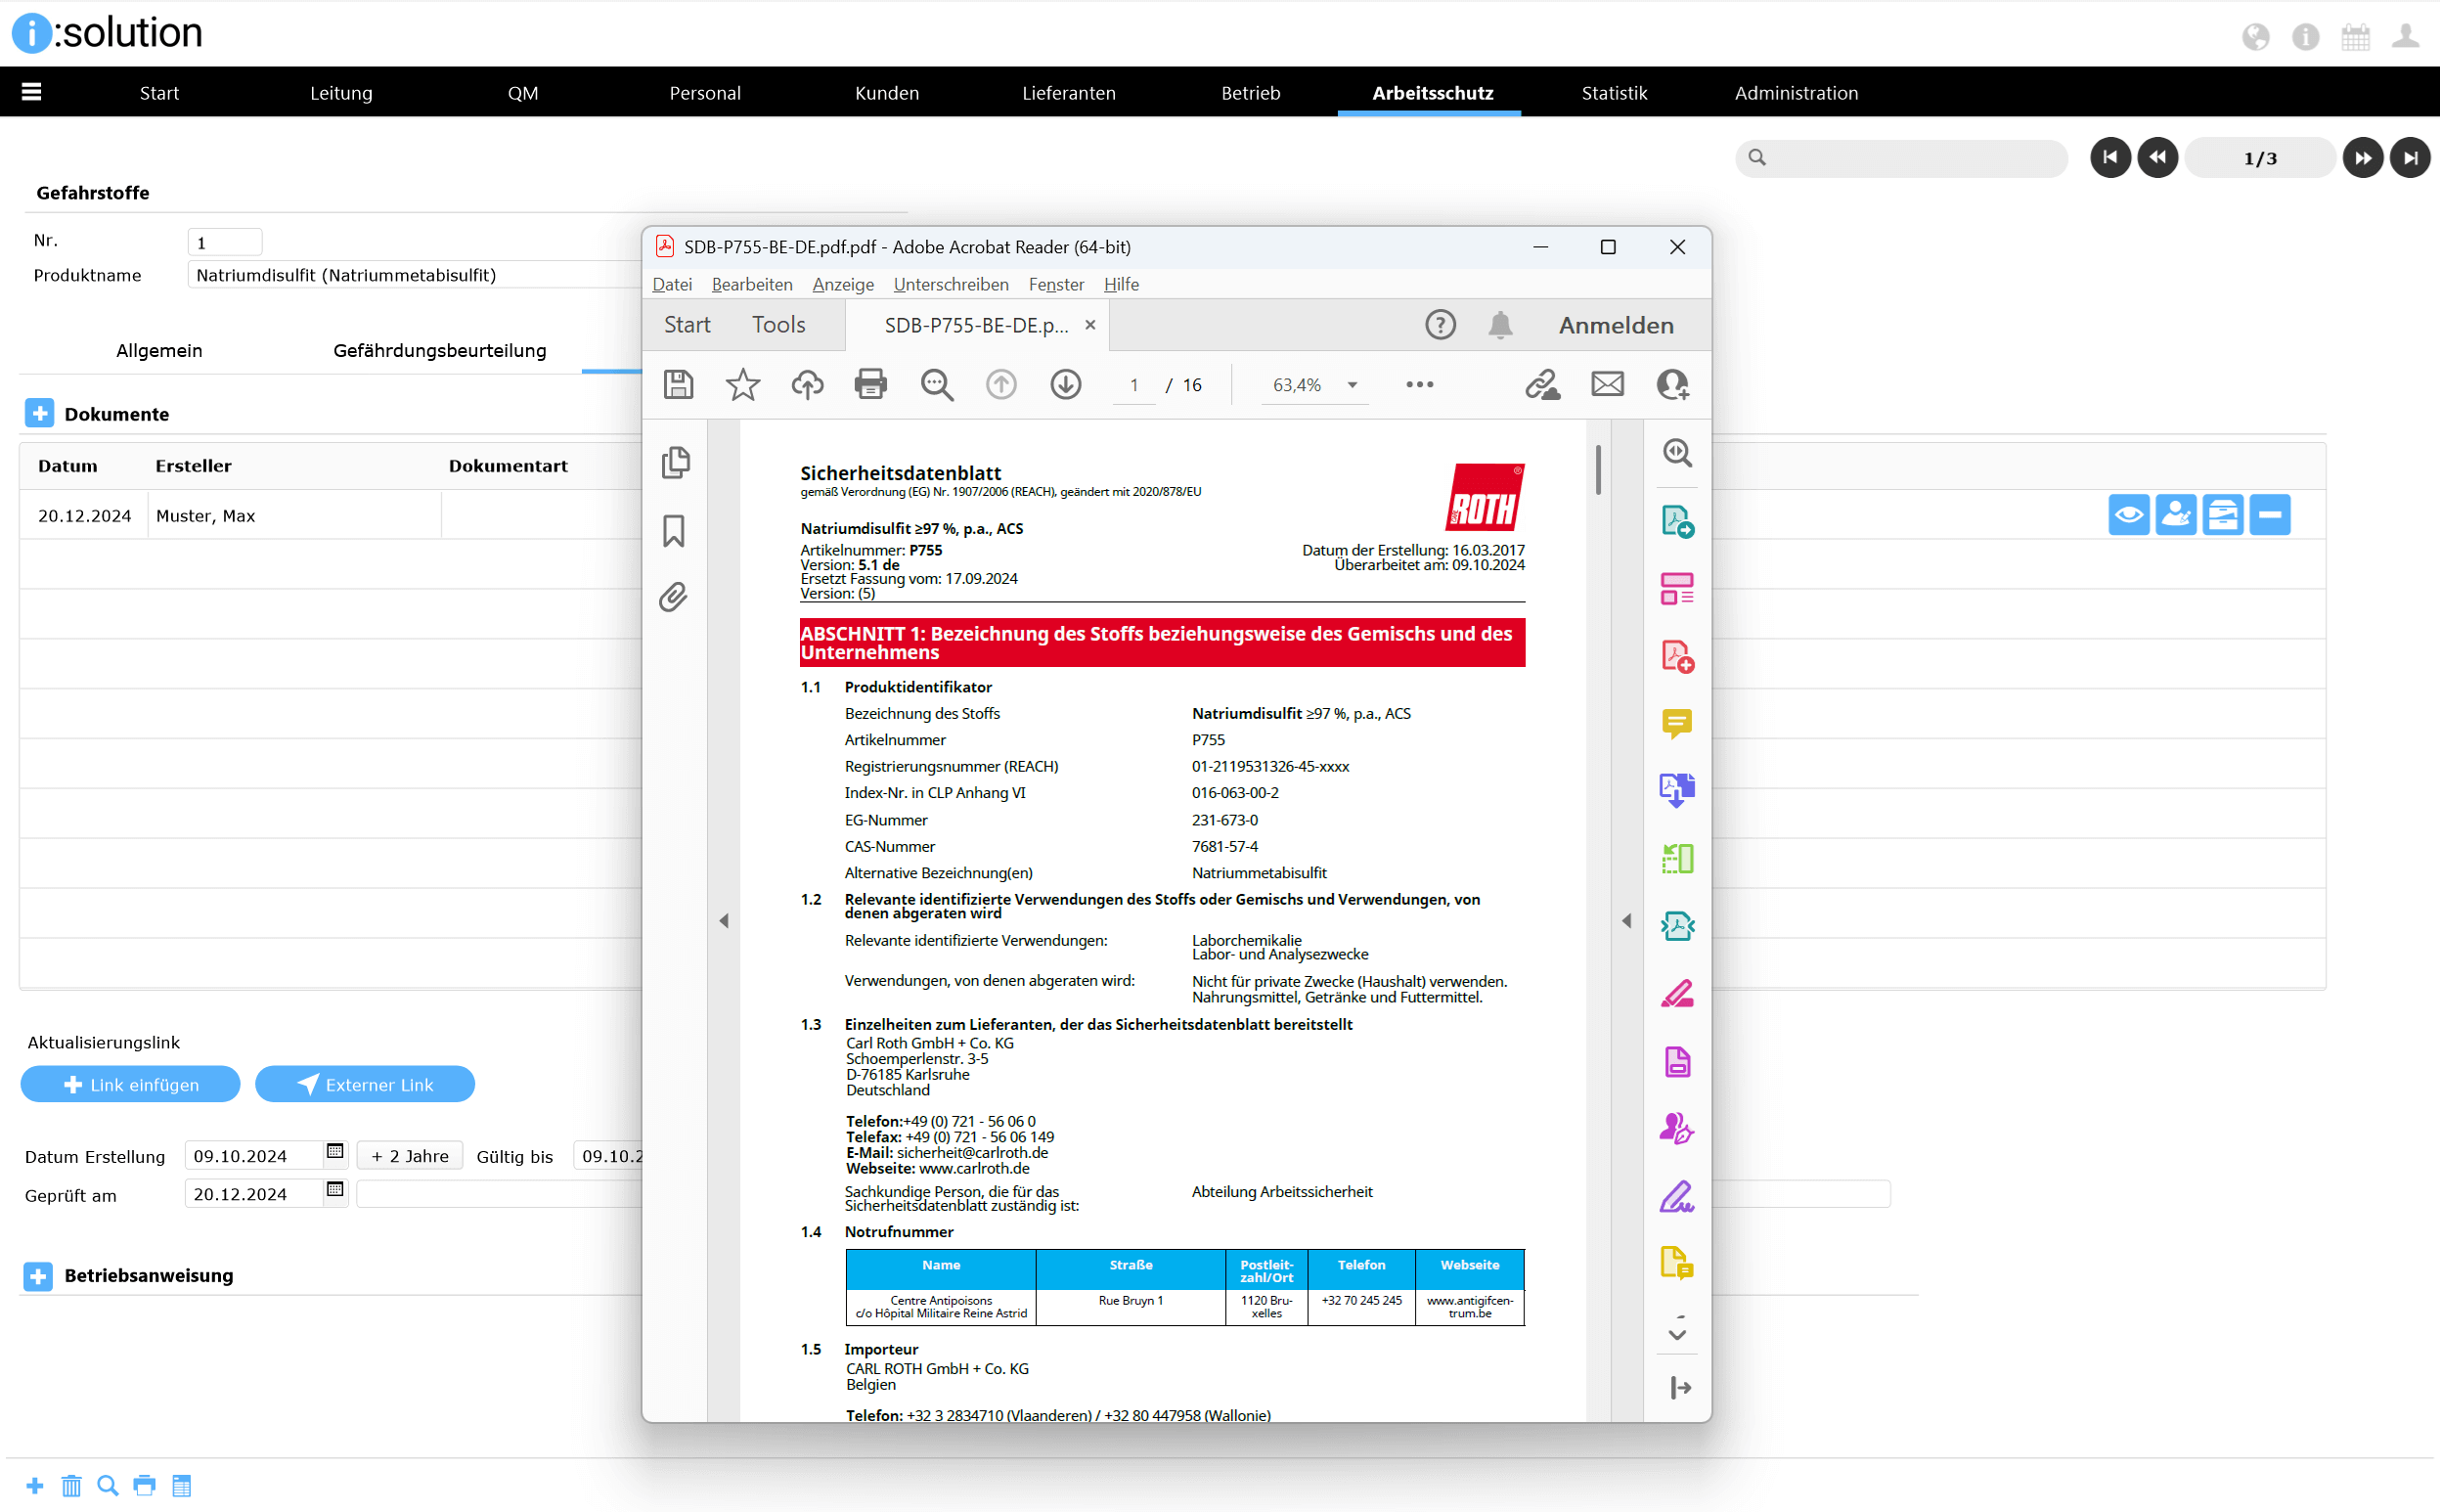Expand the Dokumente section plus button

[39, 413]
